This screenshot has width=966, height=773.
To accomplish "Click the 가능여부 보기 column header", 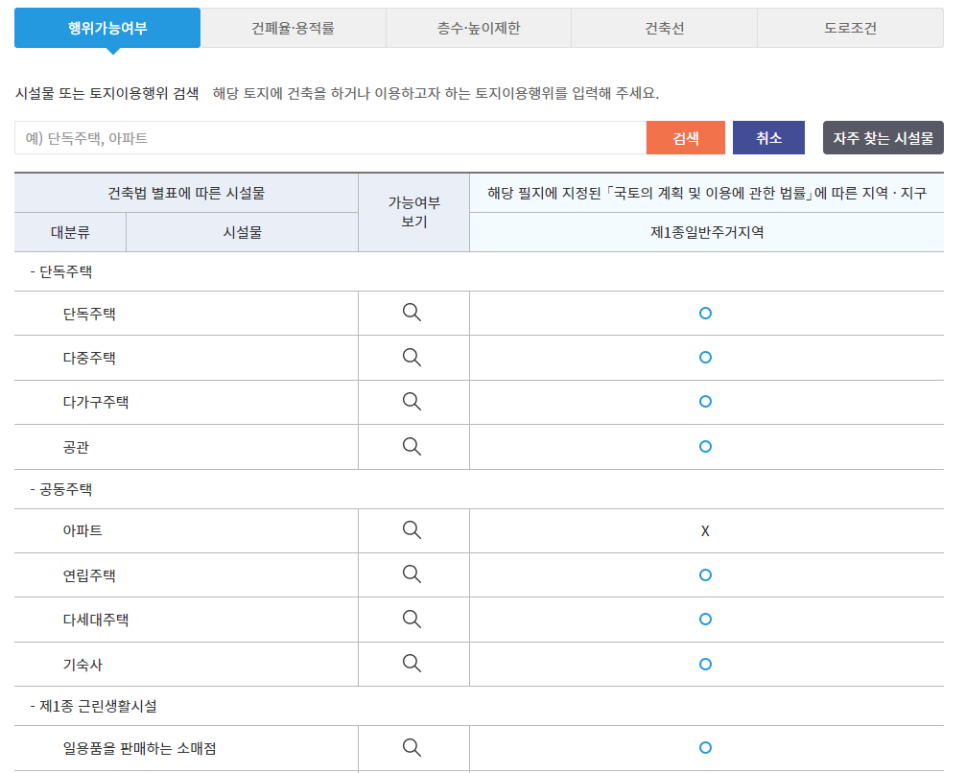I will pyautogui.click(x=414, y=212).
